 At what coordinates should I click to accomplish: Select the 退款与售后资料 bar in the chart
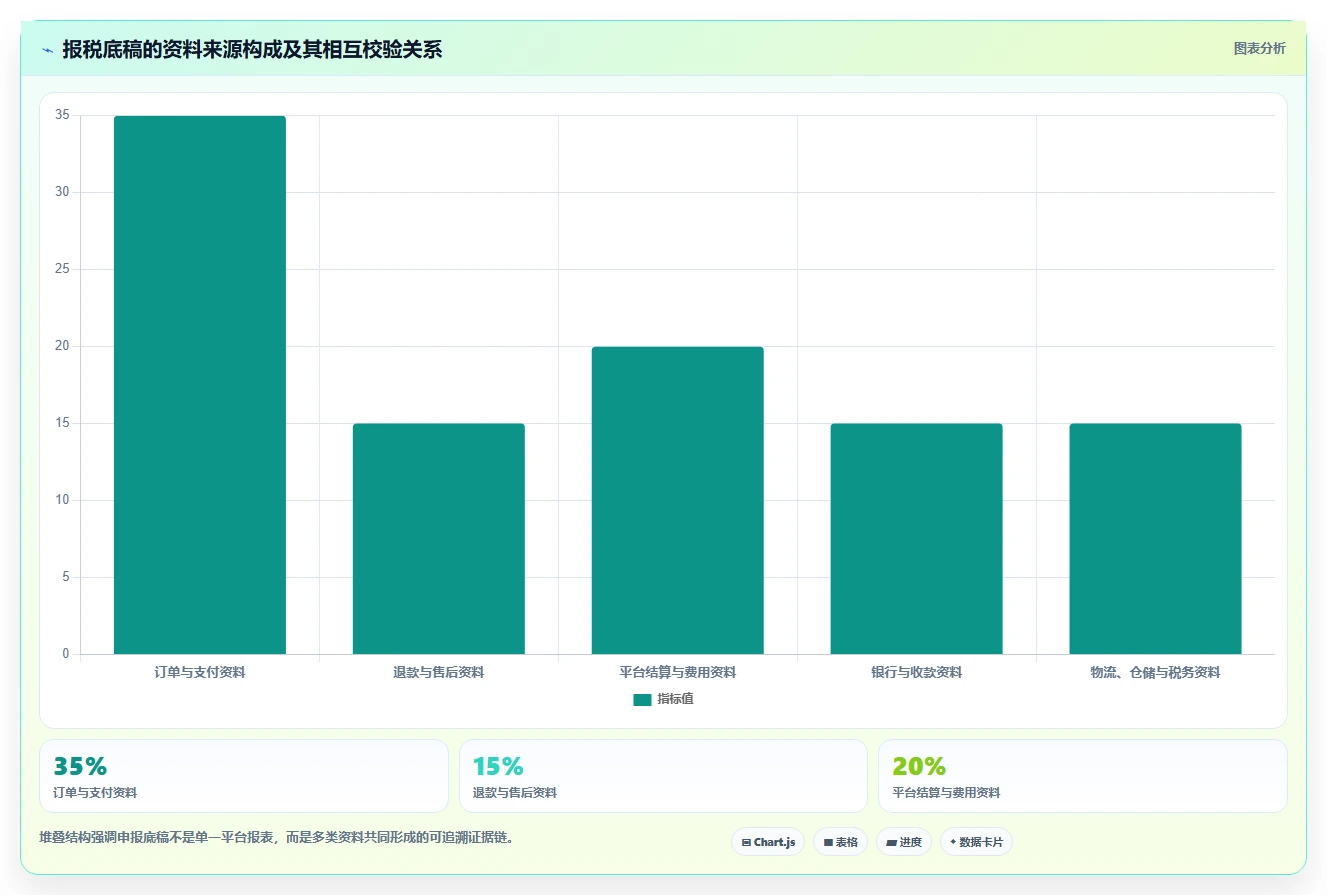pos(439,539)
